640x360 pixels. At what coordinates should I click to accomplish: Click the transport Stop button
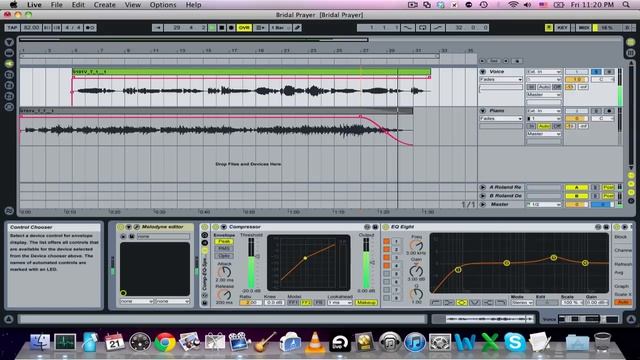[x=222, y=28]
